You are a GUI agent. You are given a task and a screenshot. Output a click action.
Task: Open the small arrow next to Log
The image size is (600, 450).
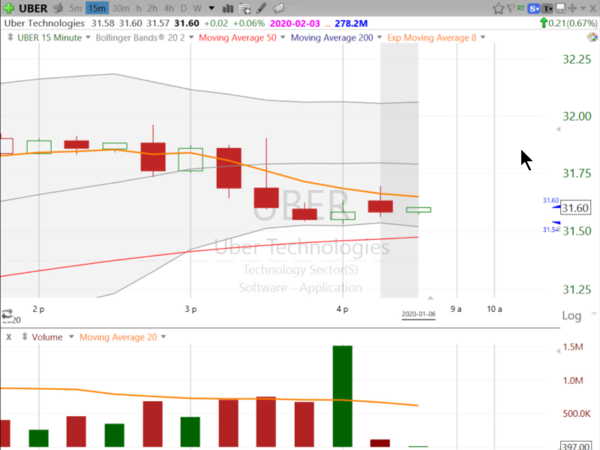tap(593, 313)
